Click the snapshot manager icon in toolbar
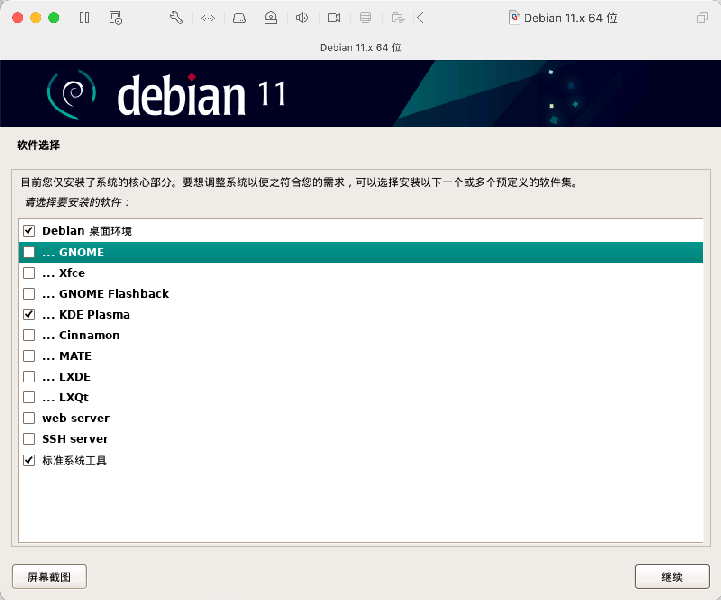 115,18
